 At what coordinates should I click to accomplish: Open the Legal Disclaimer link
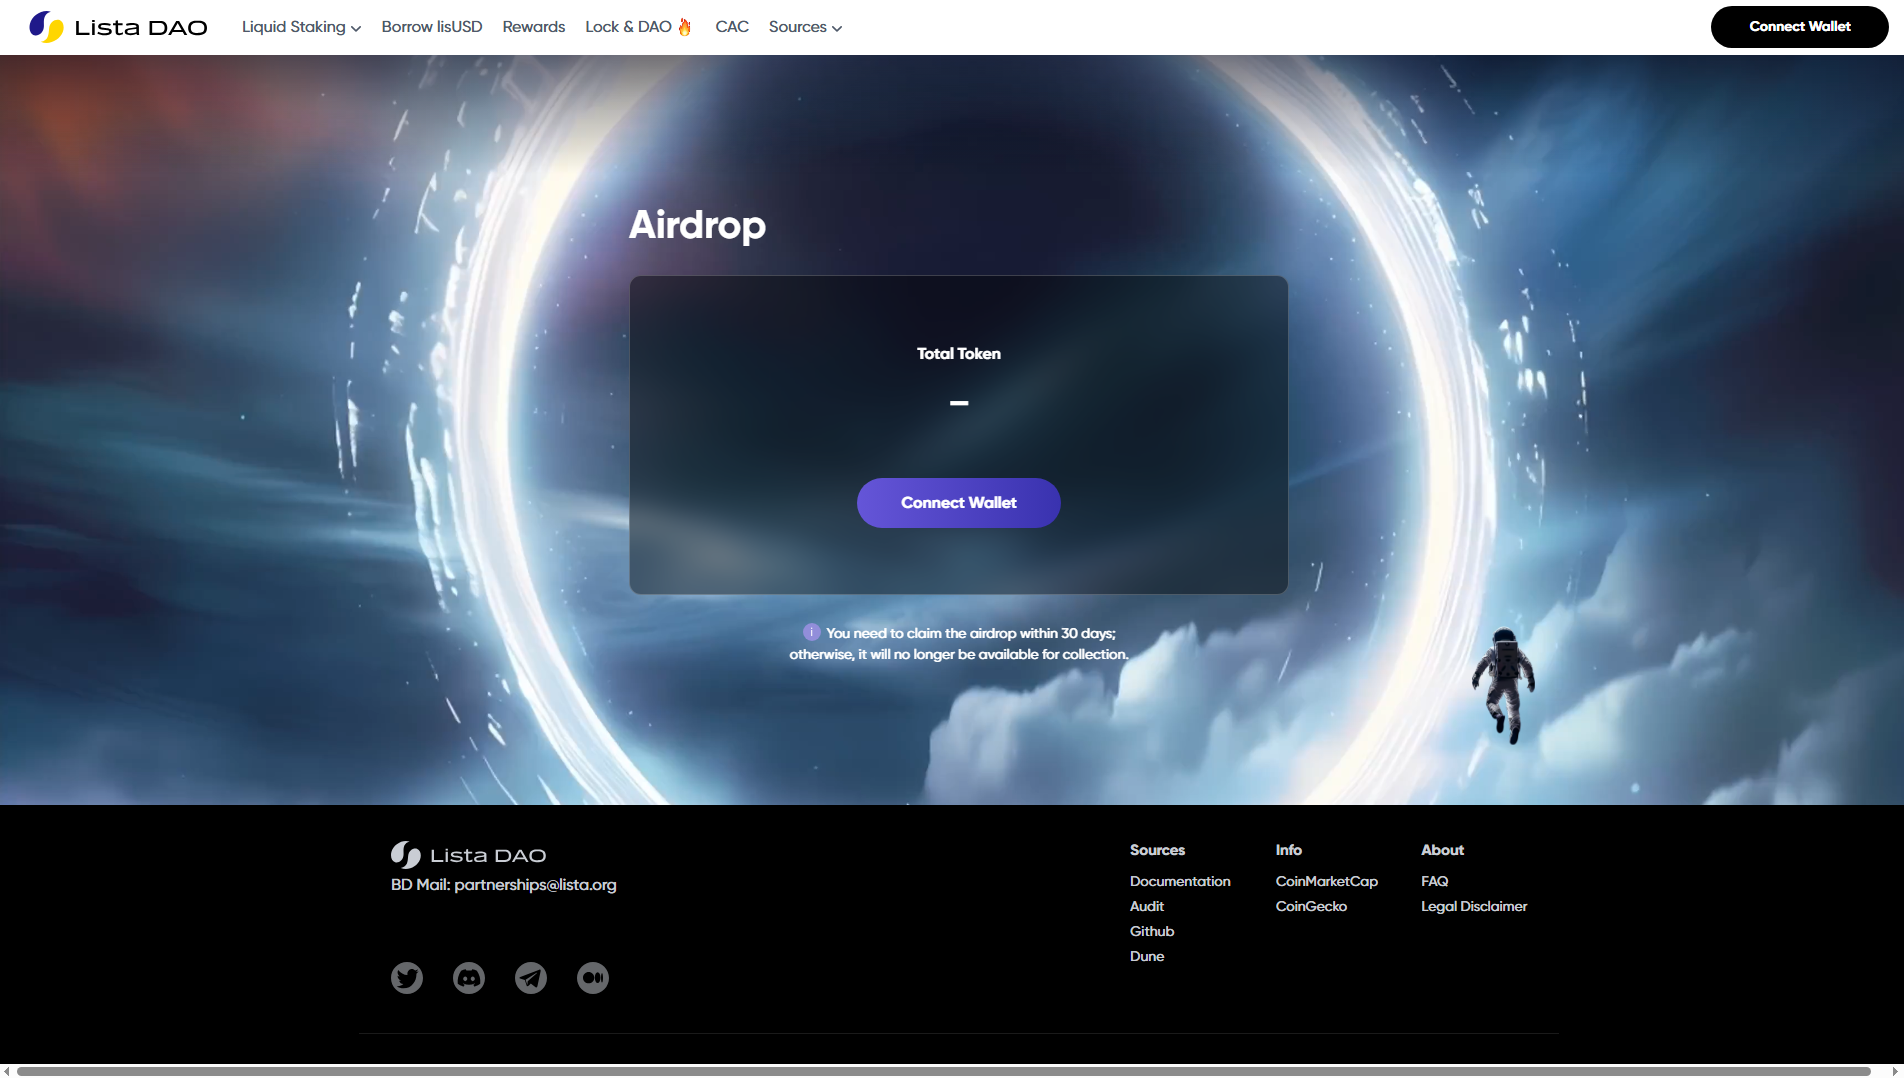[1474, 906]
